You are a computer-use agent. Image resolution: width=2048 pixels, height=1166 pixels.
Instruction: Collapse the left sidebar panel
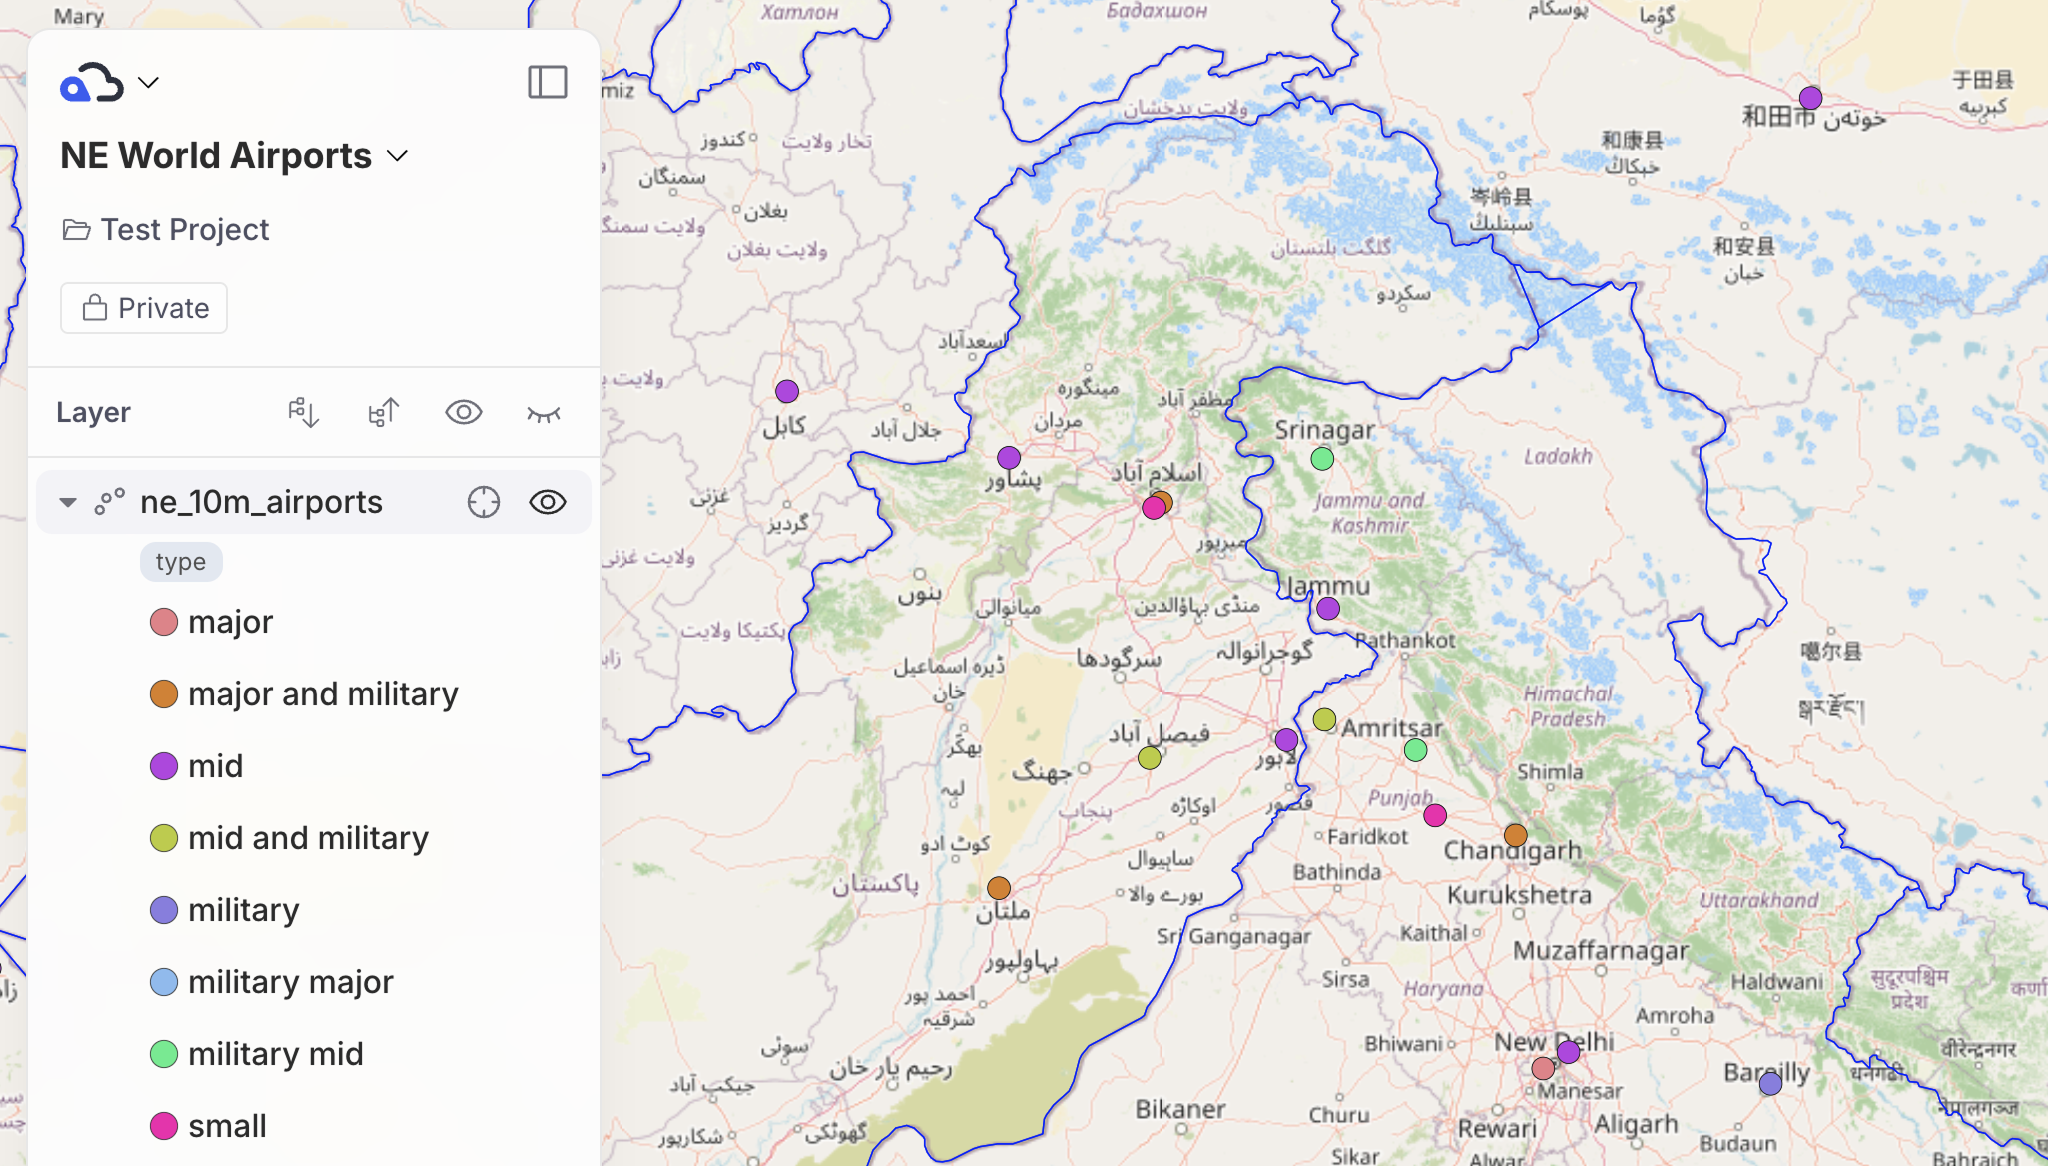(x=547, y=81)
